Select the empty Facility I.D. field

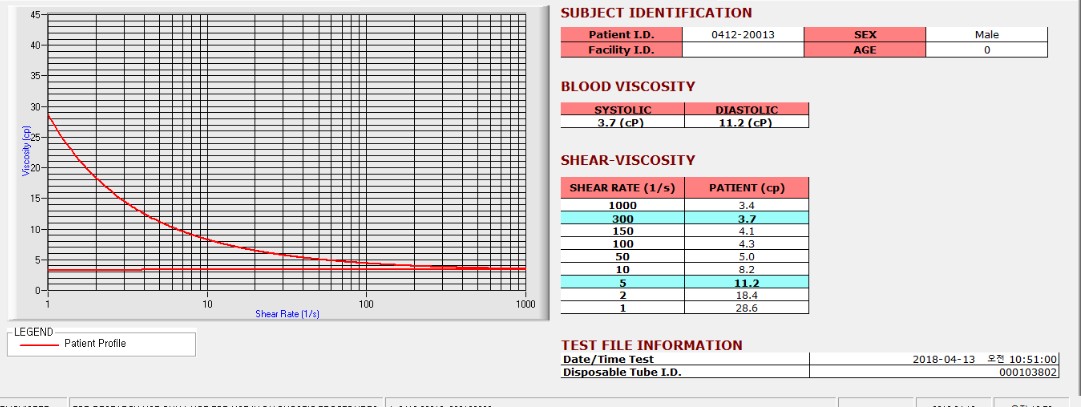click(742, 50)
